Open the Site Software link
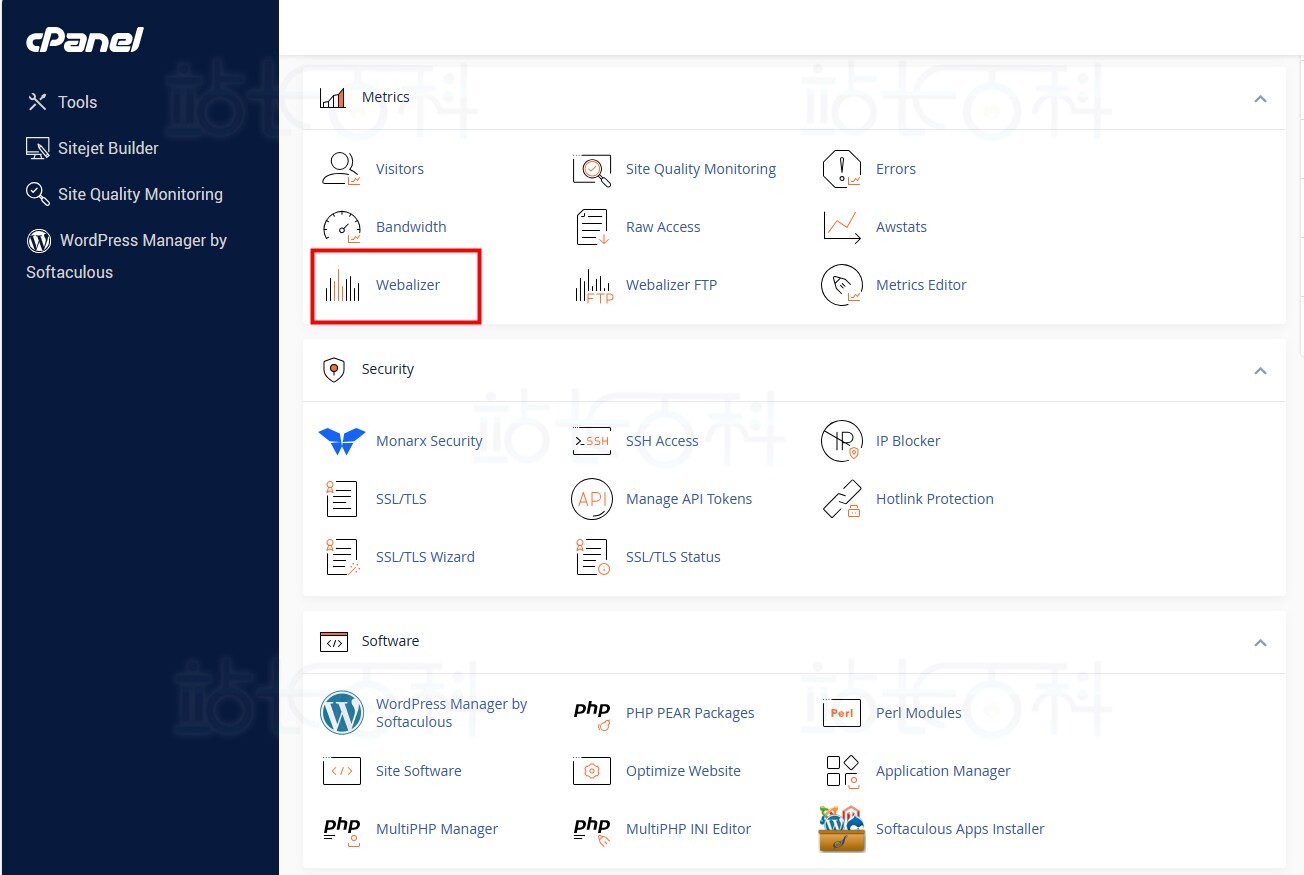This screenshot has height=875, width=1304. (x=419, y=771)
